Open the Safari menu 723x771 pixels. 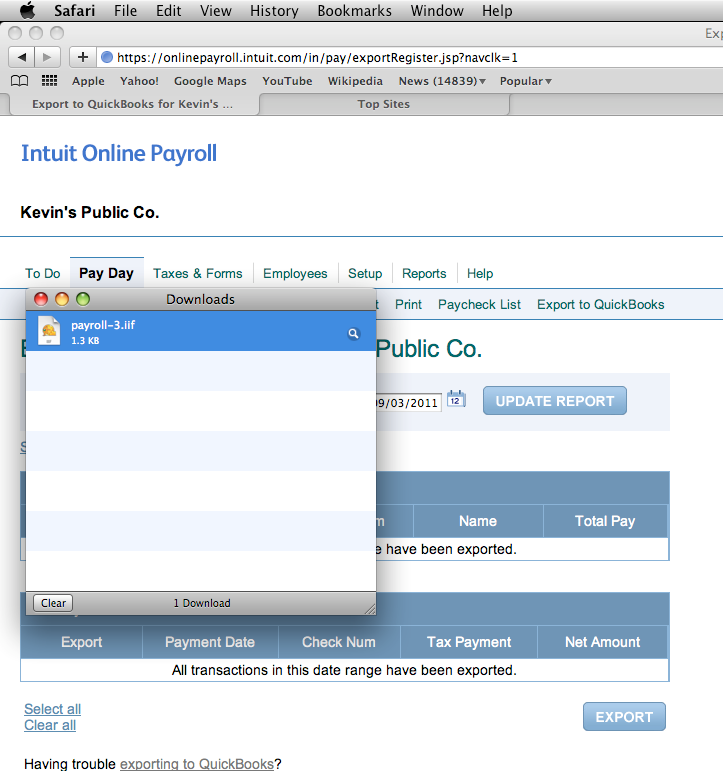(x=74, y=10)
